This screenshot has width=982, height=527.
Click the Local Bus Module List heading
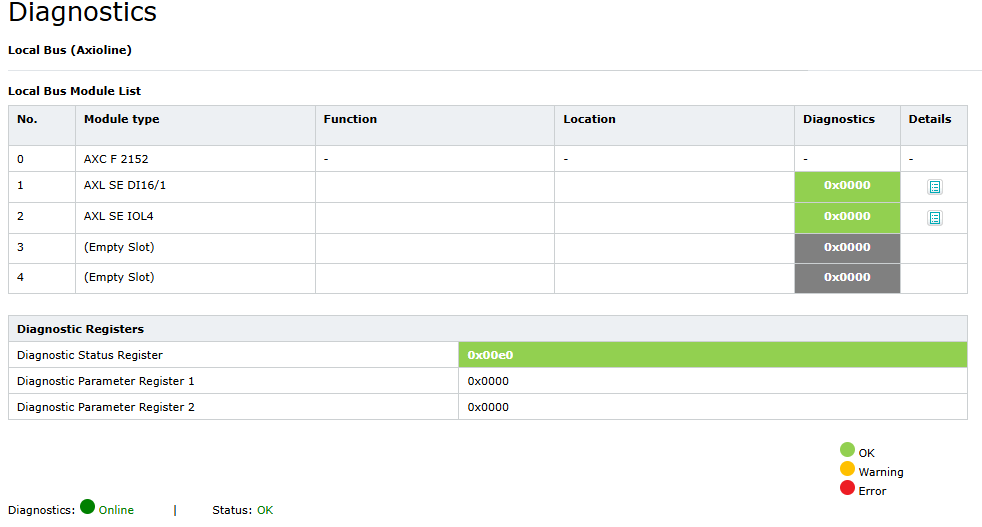click(x=74, y=91)
